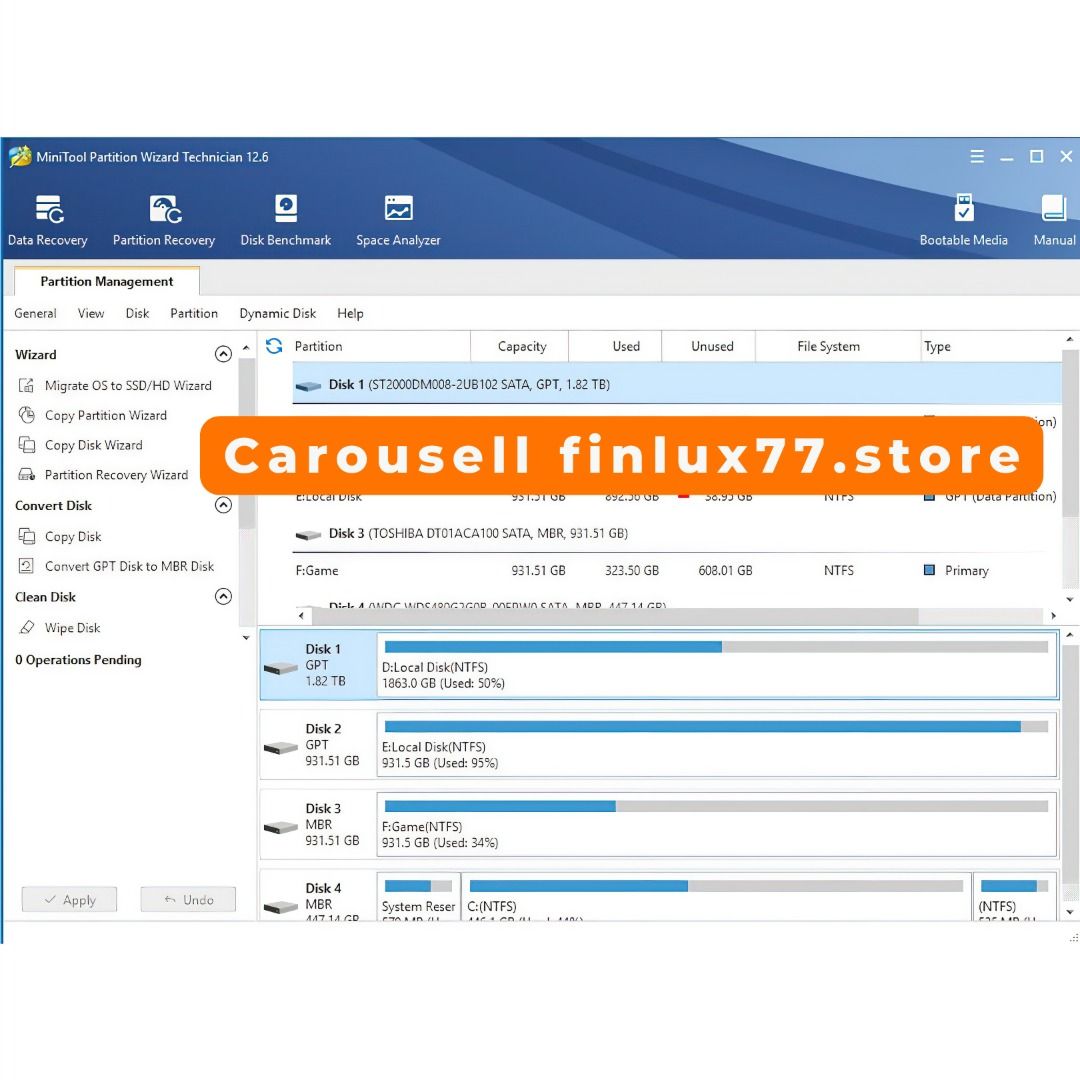The width and height of the screenshot is (1080, 1080).
Task: Collapse the Clean Disk section
Action: pyautogui.click(x=224, y=596)
